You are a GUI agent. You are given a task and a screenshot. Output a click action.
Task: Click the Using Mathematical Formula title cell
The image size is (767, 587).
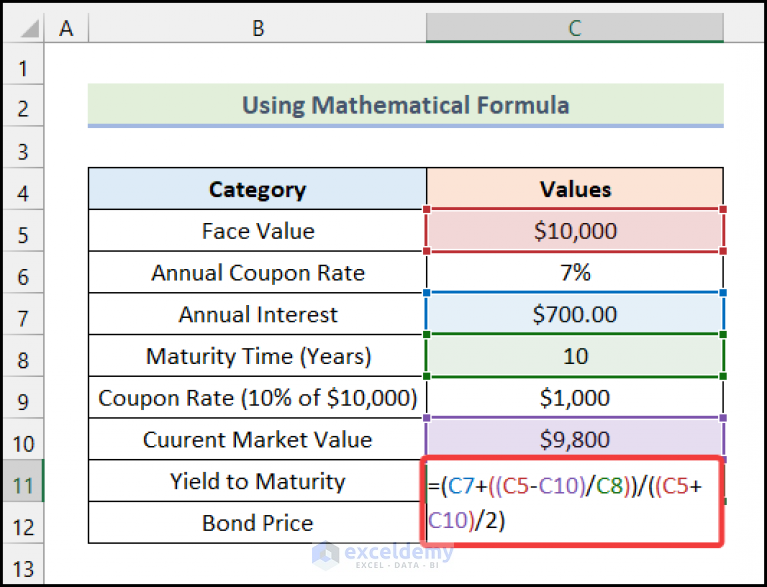406,105
